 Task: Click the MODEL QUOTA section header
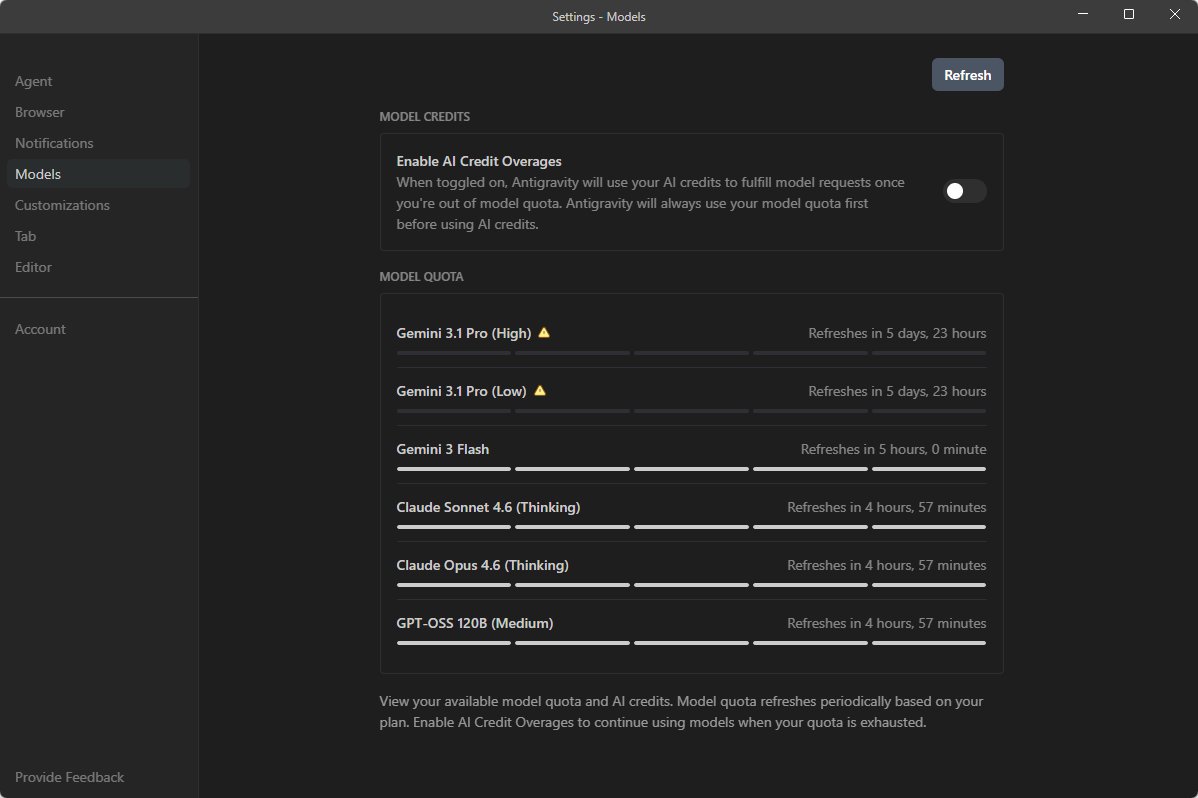(x=422, y=277)
